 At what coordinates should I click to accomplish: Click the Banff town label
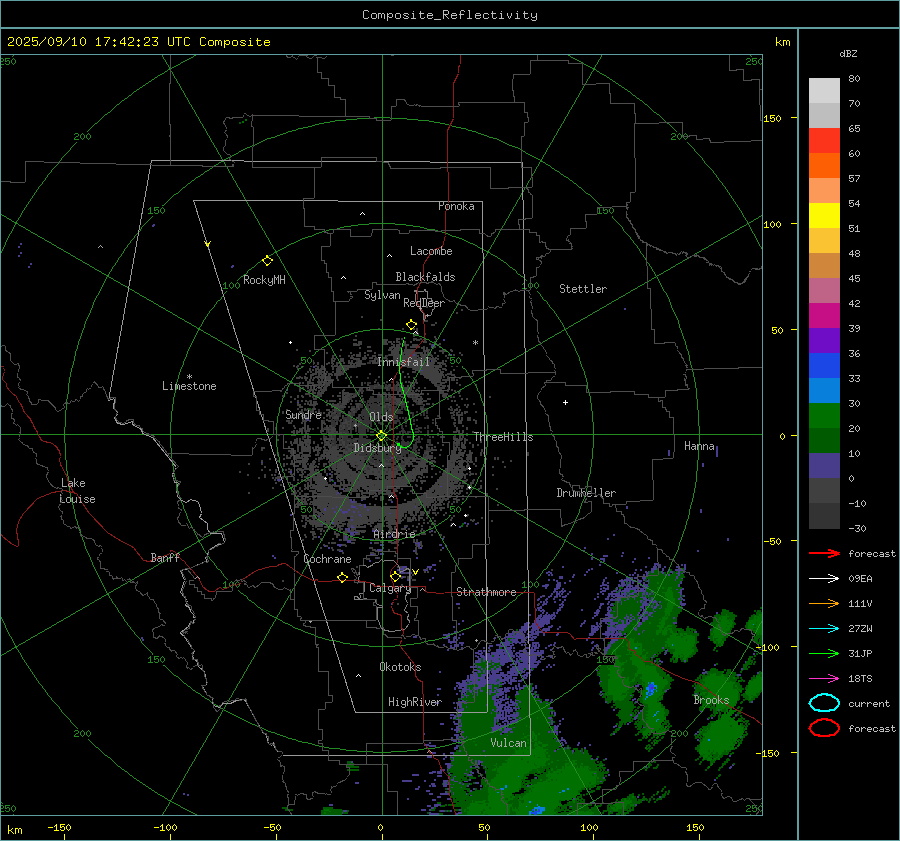pyautogui.click(x=165, y=557)
